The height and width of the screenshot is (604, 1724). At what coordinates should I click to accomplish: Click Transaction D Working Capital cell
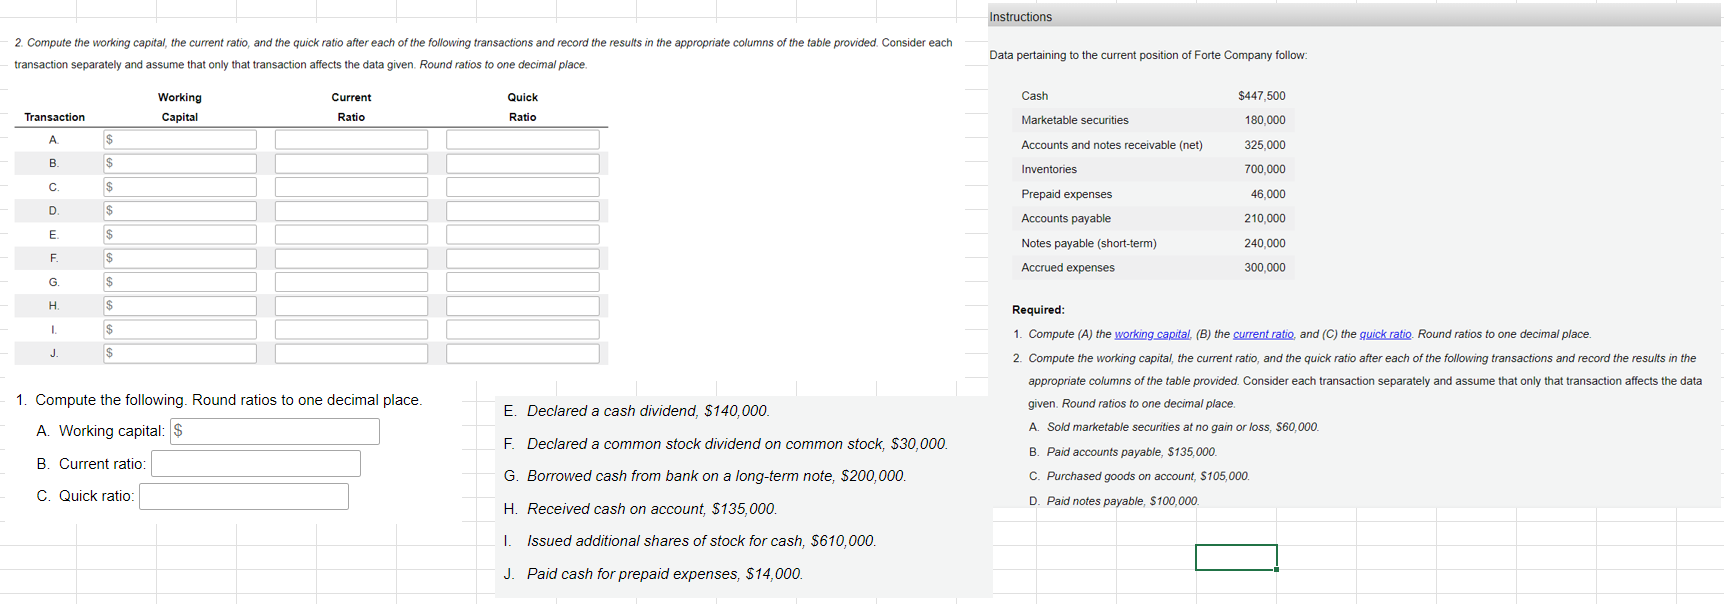click(x=179, y=210)
